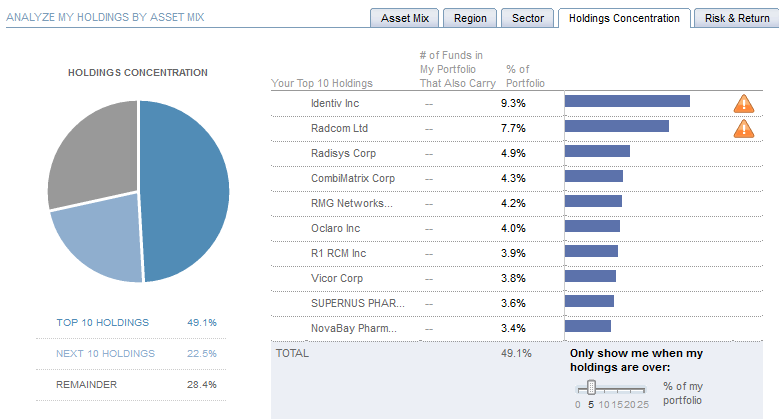Open the Region tab
This screenshot has height=419, width=779.
(x=470, y=18)
